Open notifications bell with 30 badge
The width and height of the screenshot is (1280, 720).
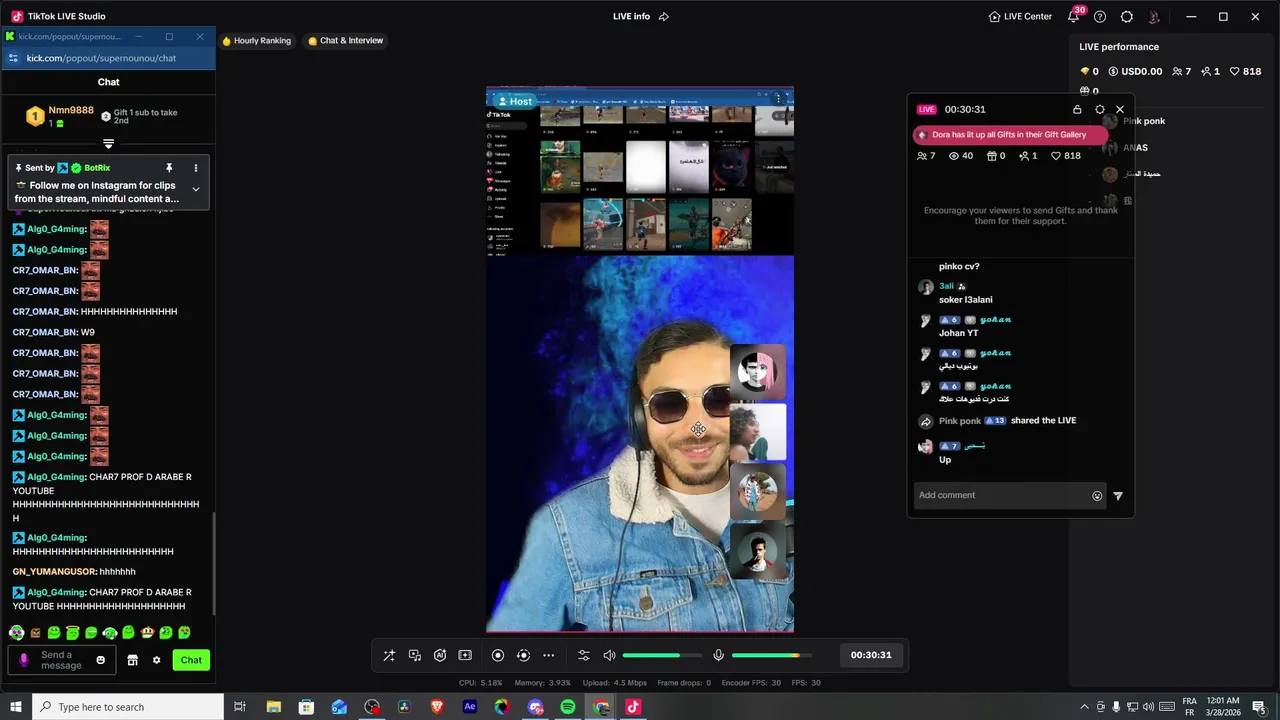pyautogui.click(x=1075, y=15)
